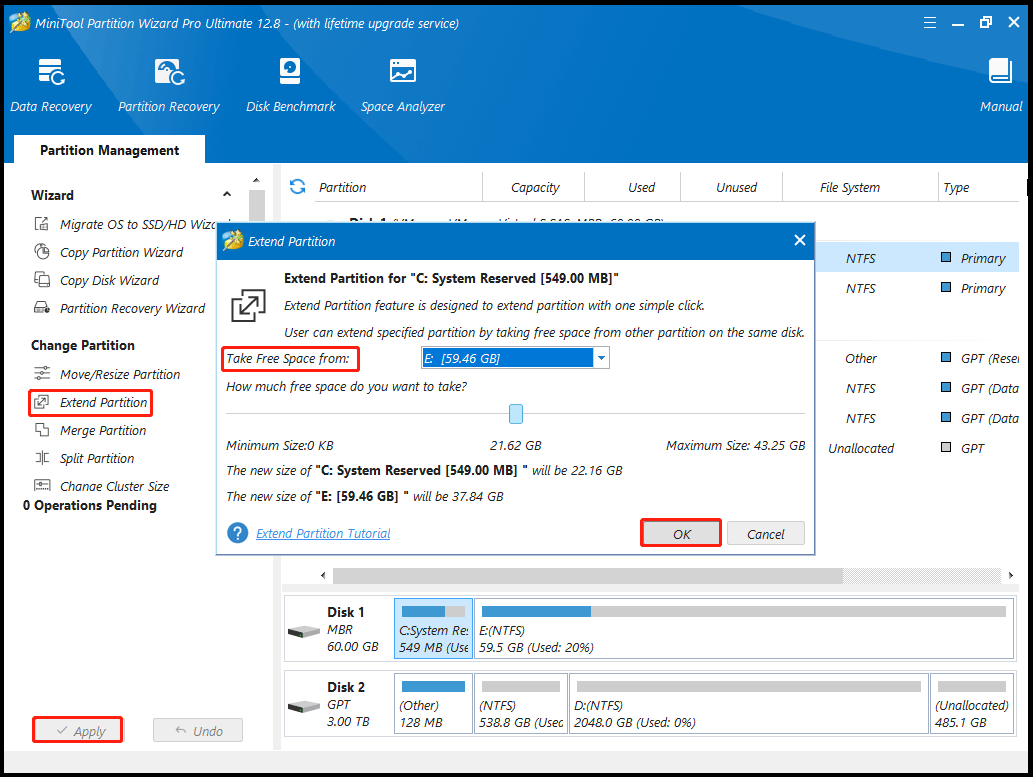Image resolution: width=1033 pixels, height=777 pixels.
Task: Select Split Partition in sidebar
Action: pyautogui.click(x=97, y=458)
